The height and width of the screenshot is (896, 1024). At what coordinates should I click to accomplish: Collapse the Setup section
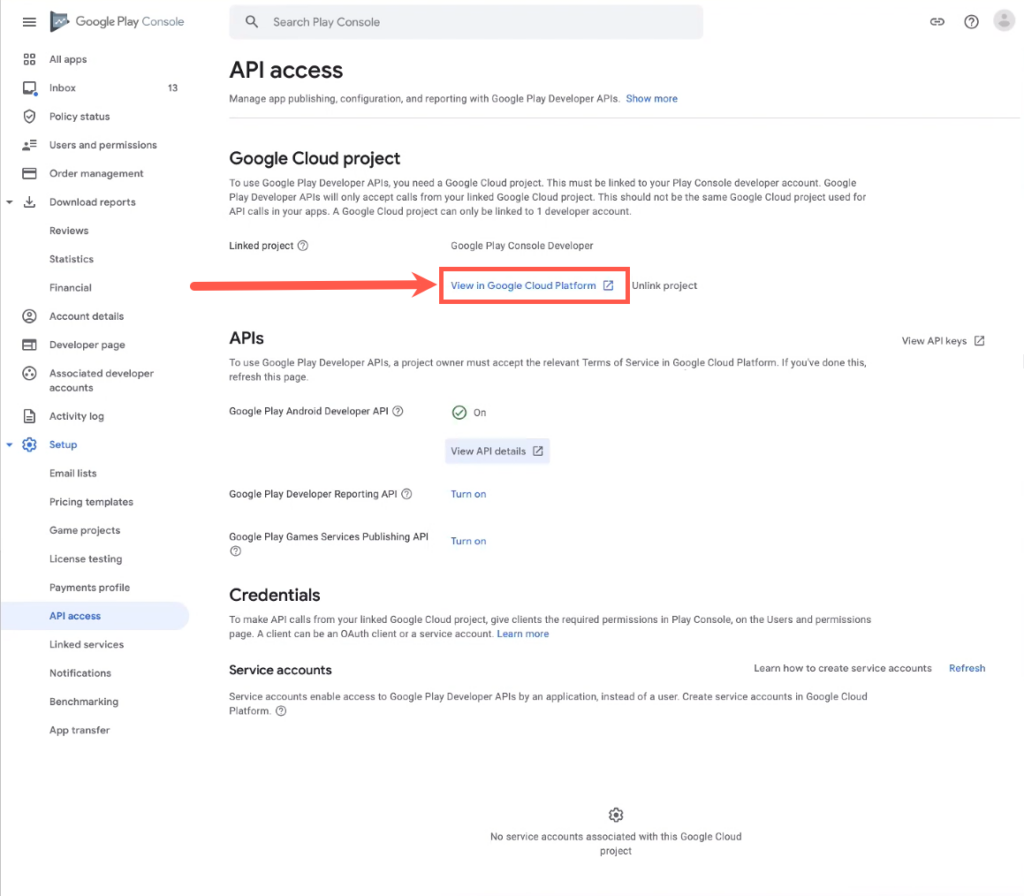(10, 444)
